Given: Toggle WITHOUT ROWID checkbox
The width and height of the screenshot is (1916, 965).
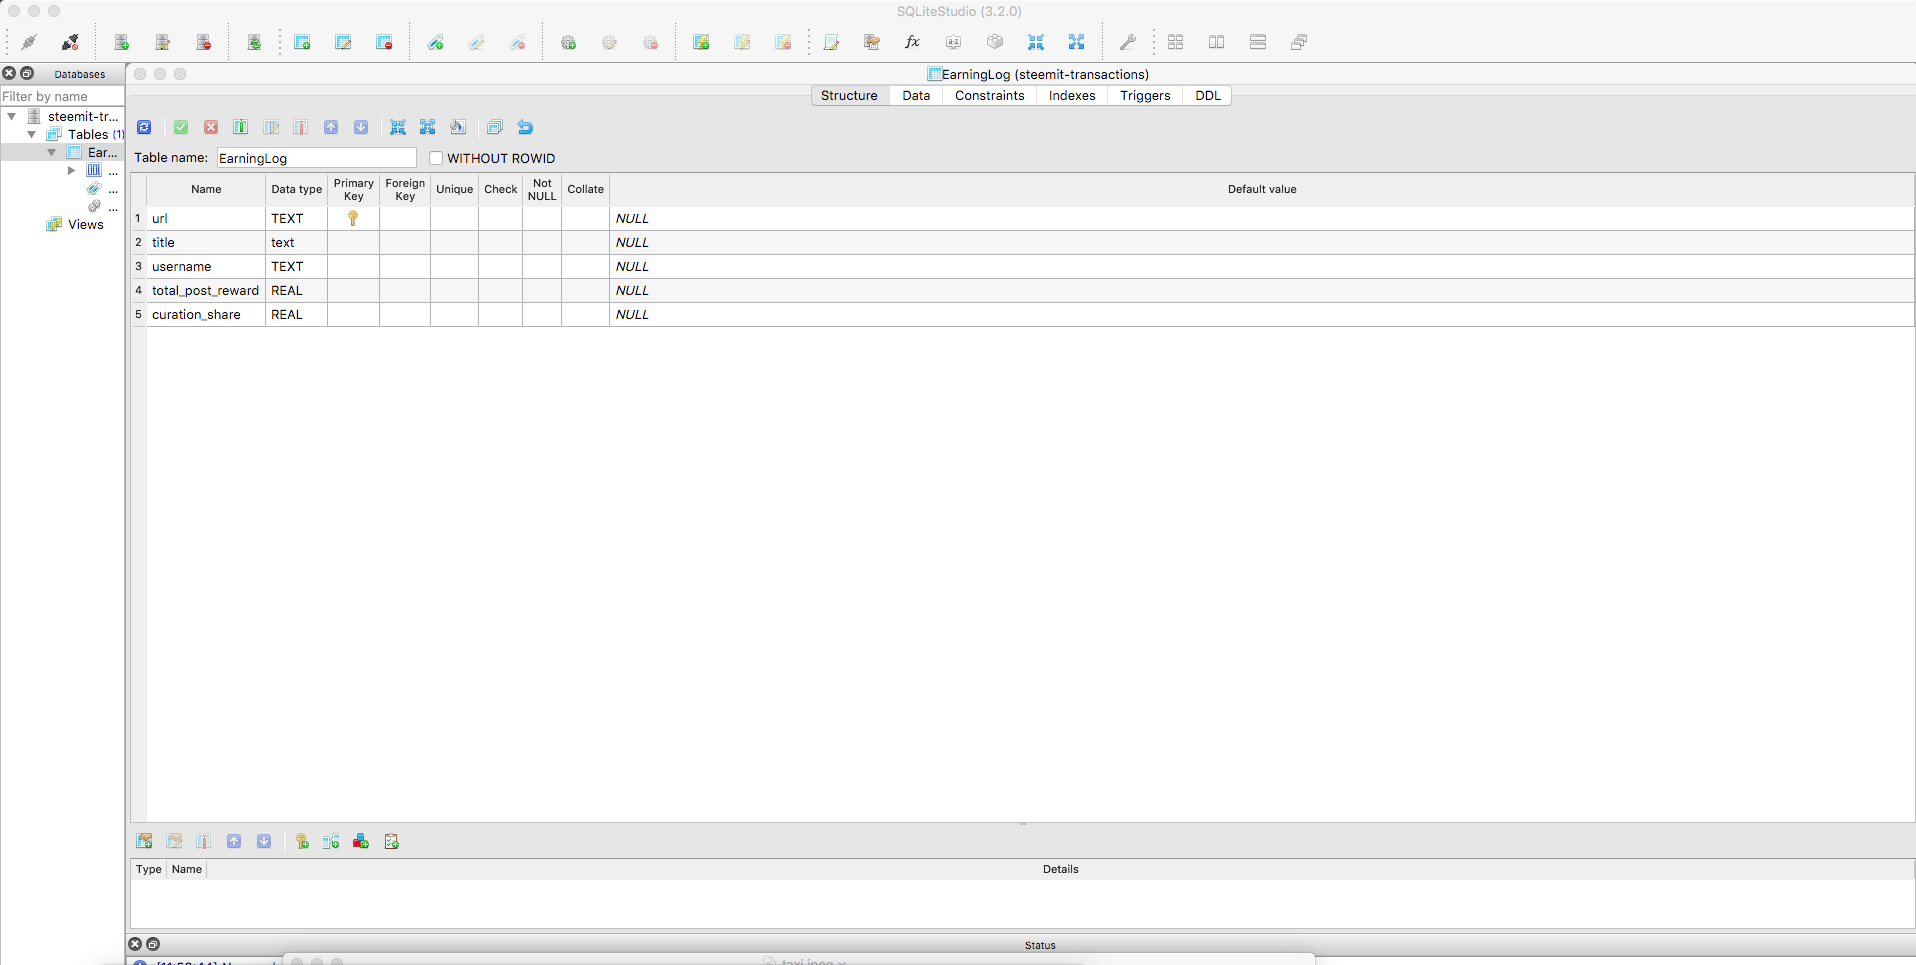Looking at the screenshot, I should coord(436,158).
